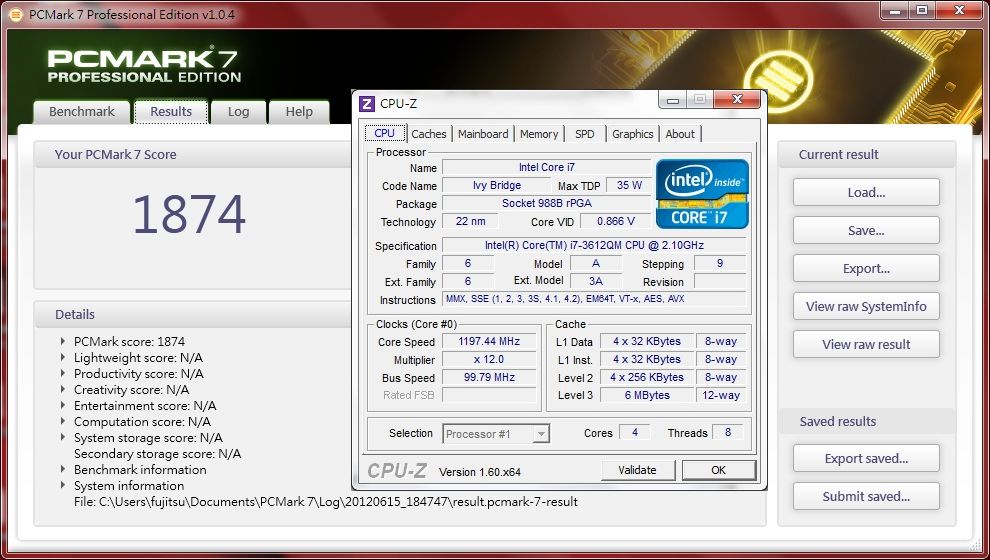The height and width of the screenshot is (560, 990).
Task: Click the Core Speed value 1197.44 MHz
Action: [489, 341]
